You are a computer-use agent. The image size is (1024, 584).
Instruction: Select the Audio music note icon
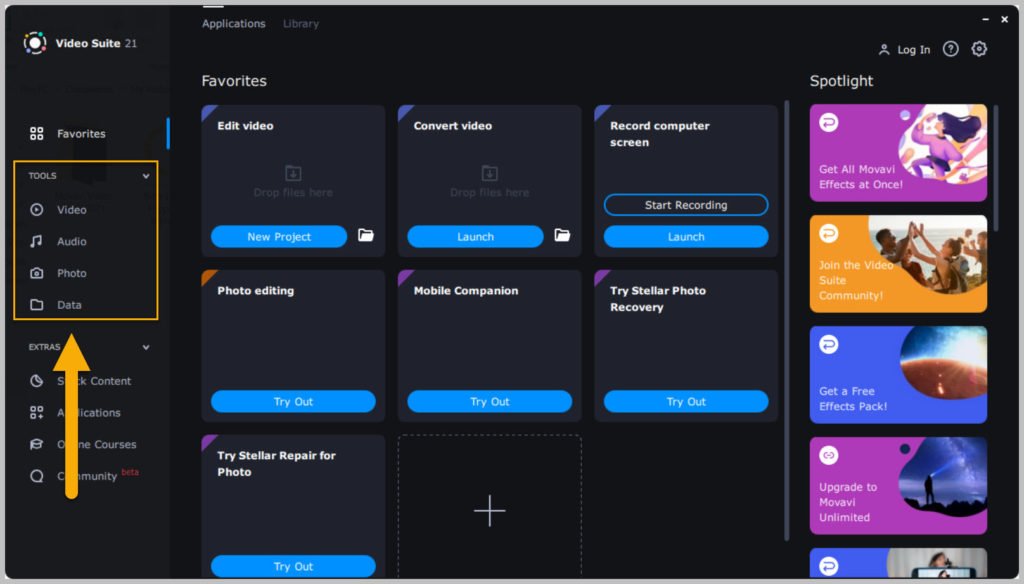pyautogui.click(x=37, y=241)
